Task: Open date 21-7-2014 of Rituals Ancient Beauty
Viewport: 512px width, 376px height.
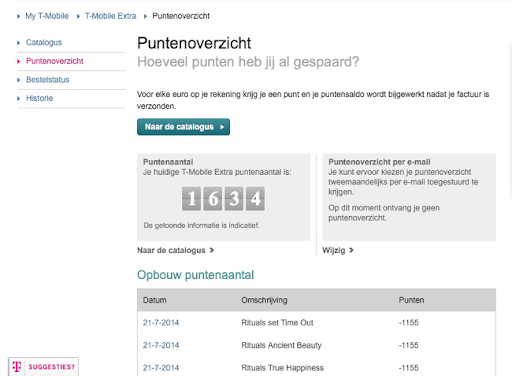Action: (x=161, y=345)
